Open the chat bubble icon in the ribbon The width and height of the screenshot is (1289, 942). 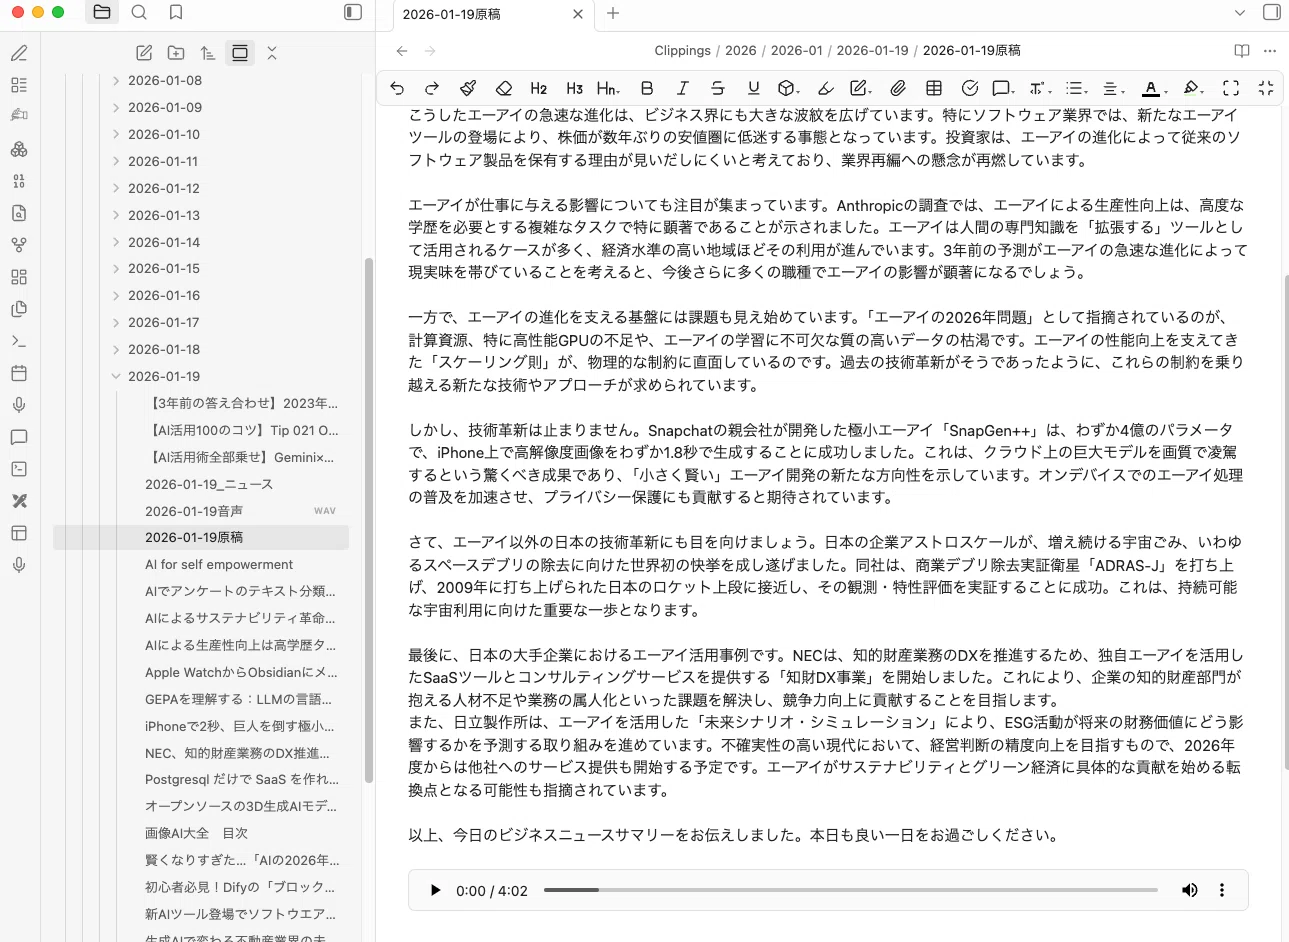19,437
